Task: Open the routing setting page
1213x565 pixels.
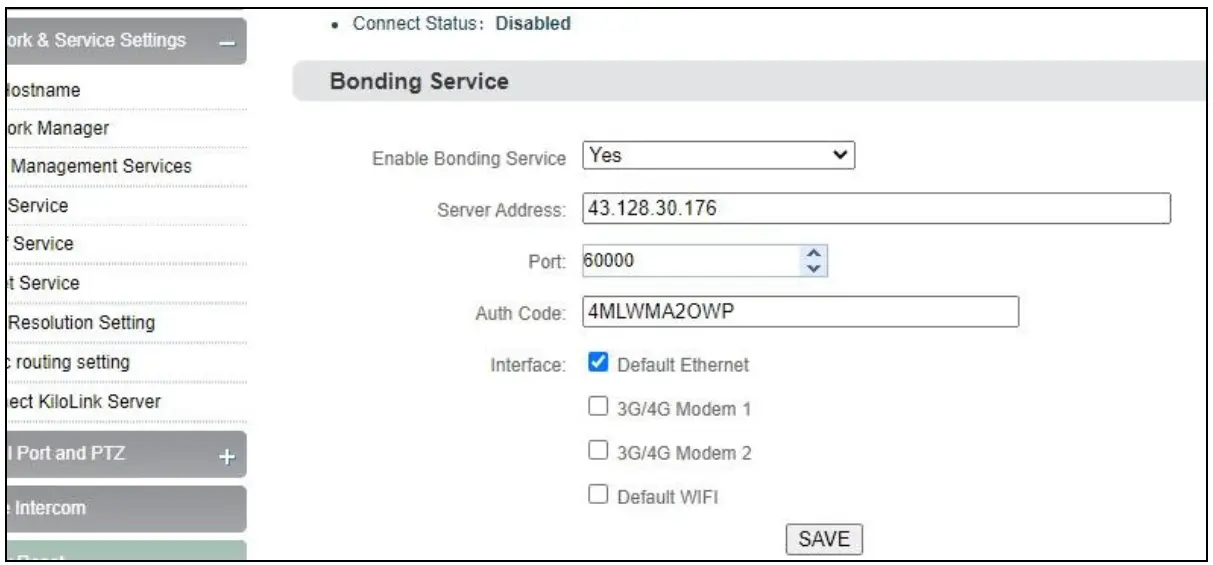Action: tap(70, 361)
